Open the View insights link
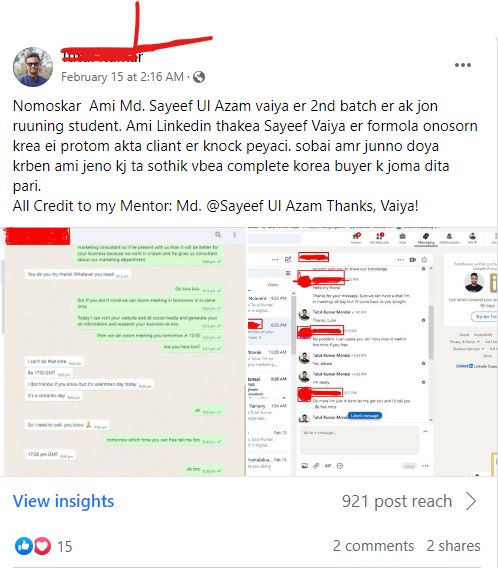 click(x=63, y=501)
